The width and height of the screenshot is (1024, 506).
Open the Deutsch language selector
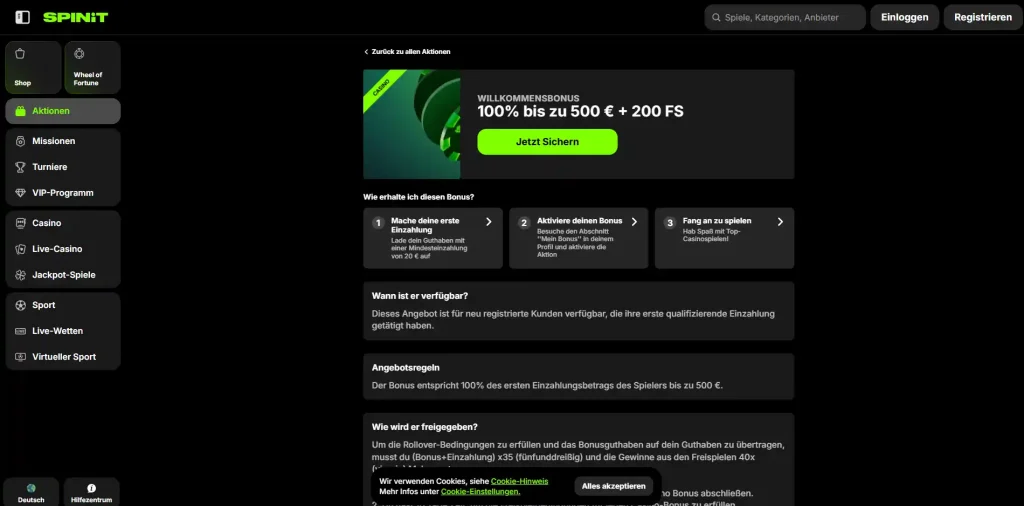coord(31,492)
